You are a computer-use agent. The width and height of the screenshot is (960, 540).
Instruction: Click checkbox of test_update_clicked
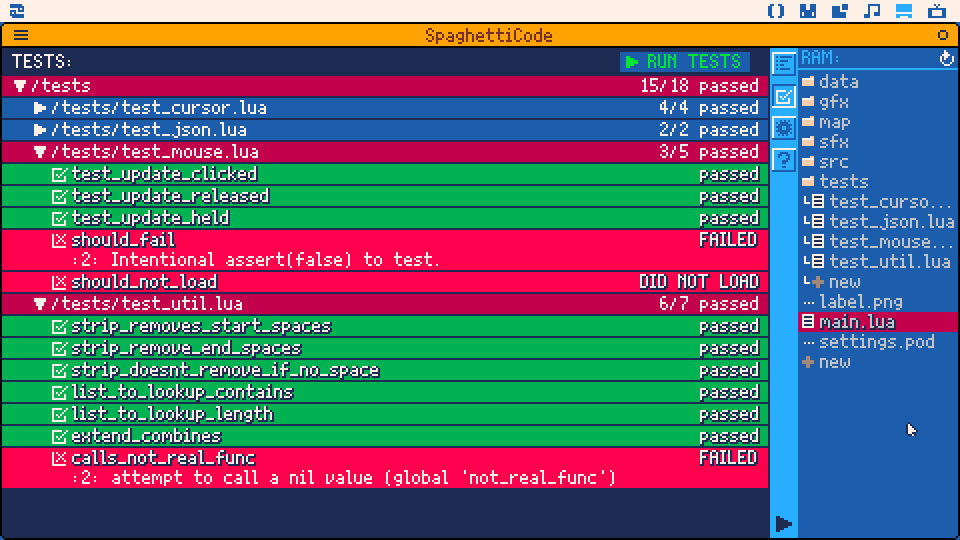tap(59, 174)
